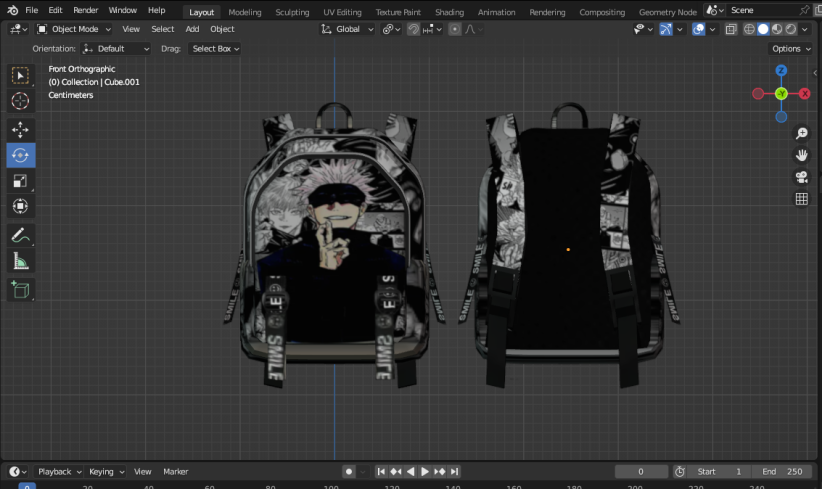Click the green Y axis gizmo handle

[781, 94]
